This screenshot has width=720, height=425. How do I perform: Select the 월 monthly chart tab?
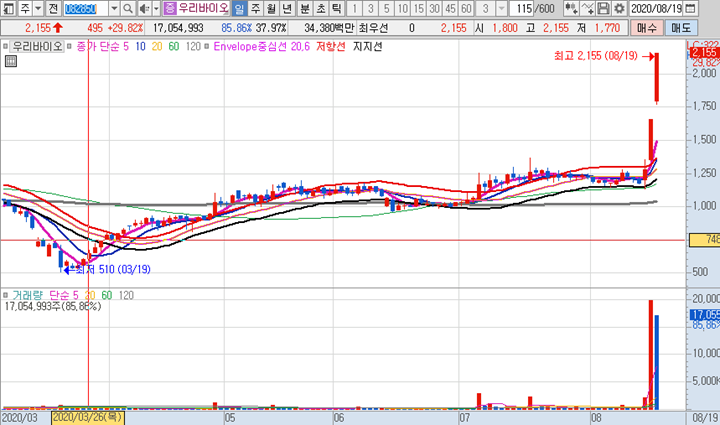pyautogui.click(x=271, y=8)
